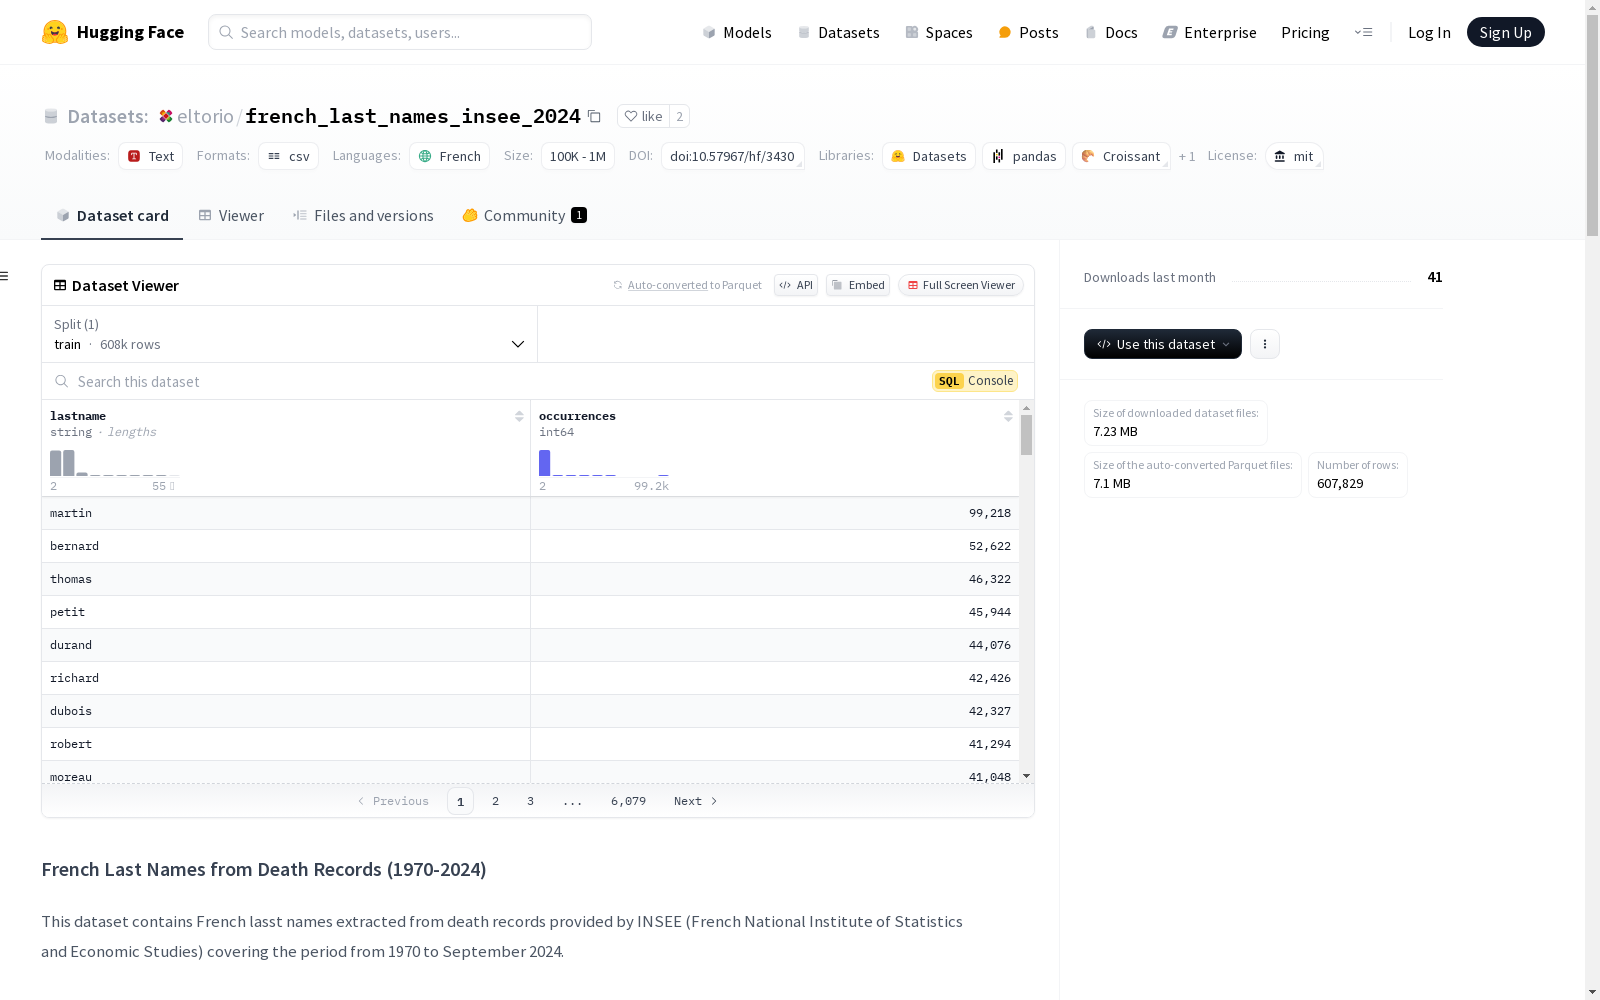Open the Community tab
The width and height of the screenshot is (1600, 1000).
524,215
